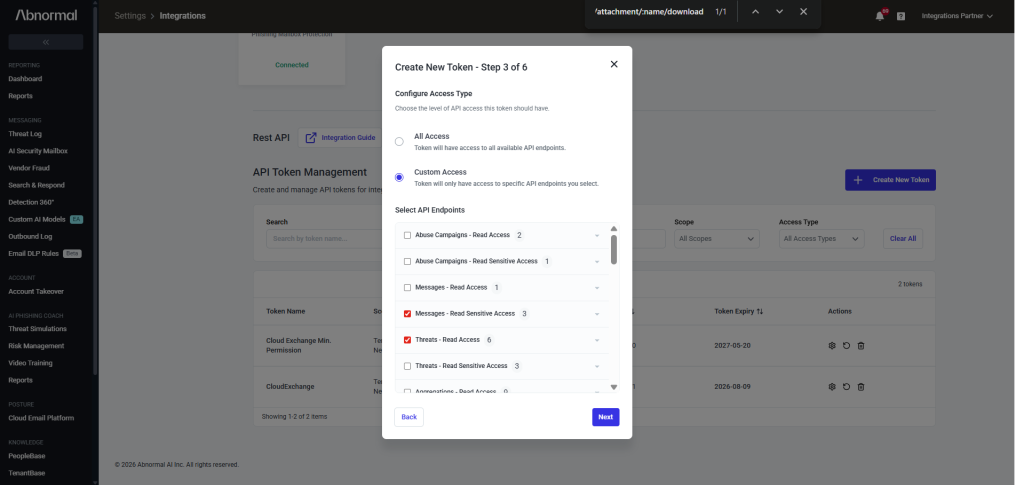Image resolution: width=1024 pixels, height=485 pixels.
Task: Click rotate icon for CloudExchange token
Action: 846,386
